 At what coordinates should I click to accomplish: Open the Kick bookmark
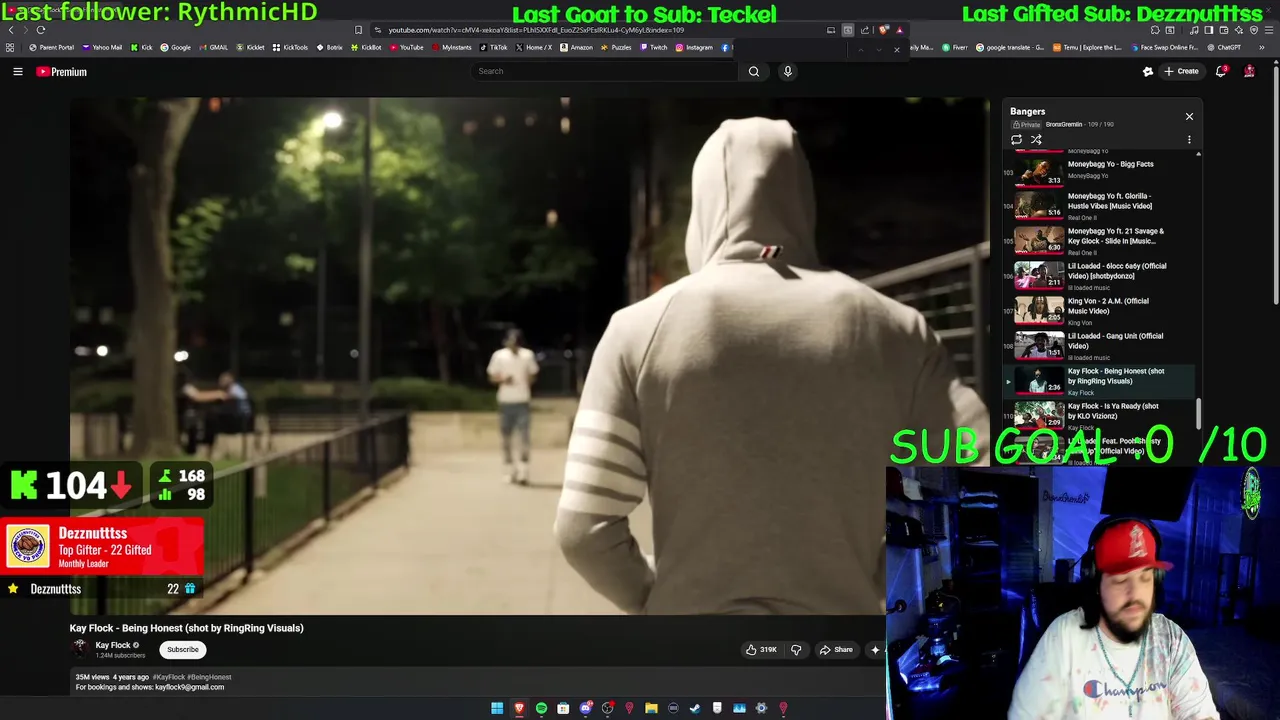pyautogui.click(x=141, y=47)
